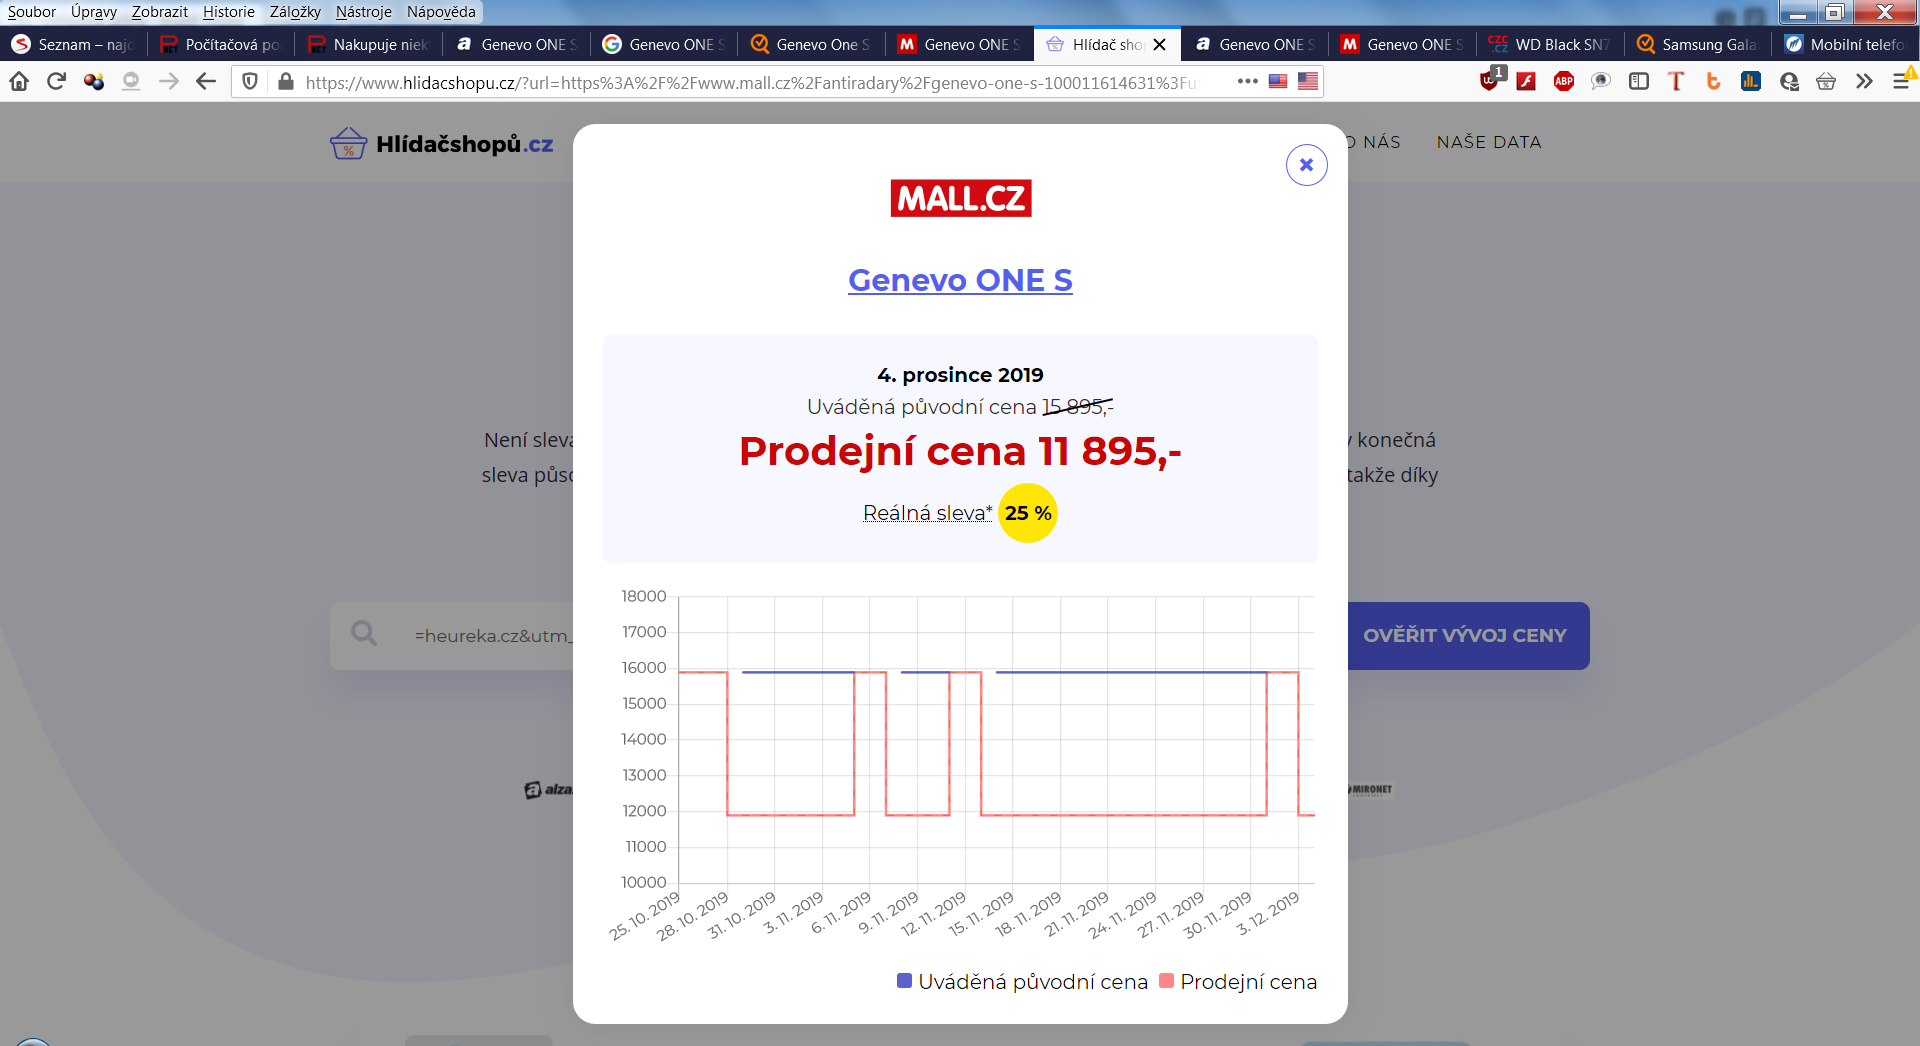Switch to the Samsung Gala tab
Image resolution: width=1920 pixels, height=1046 pixels.
[x=1699, y=45]
